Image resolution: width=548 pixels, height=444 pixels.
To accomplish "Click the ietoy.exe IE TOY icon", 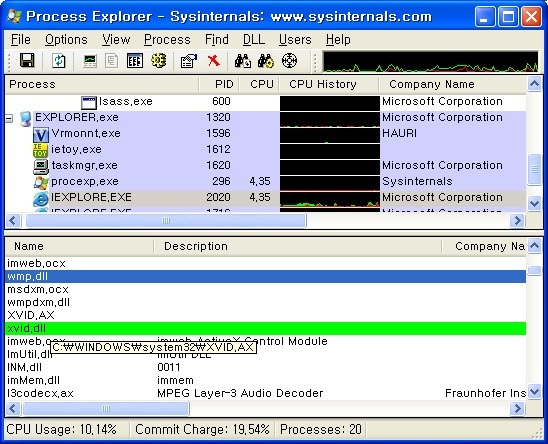I will click(x=40, y=150).
